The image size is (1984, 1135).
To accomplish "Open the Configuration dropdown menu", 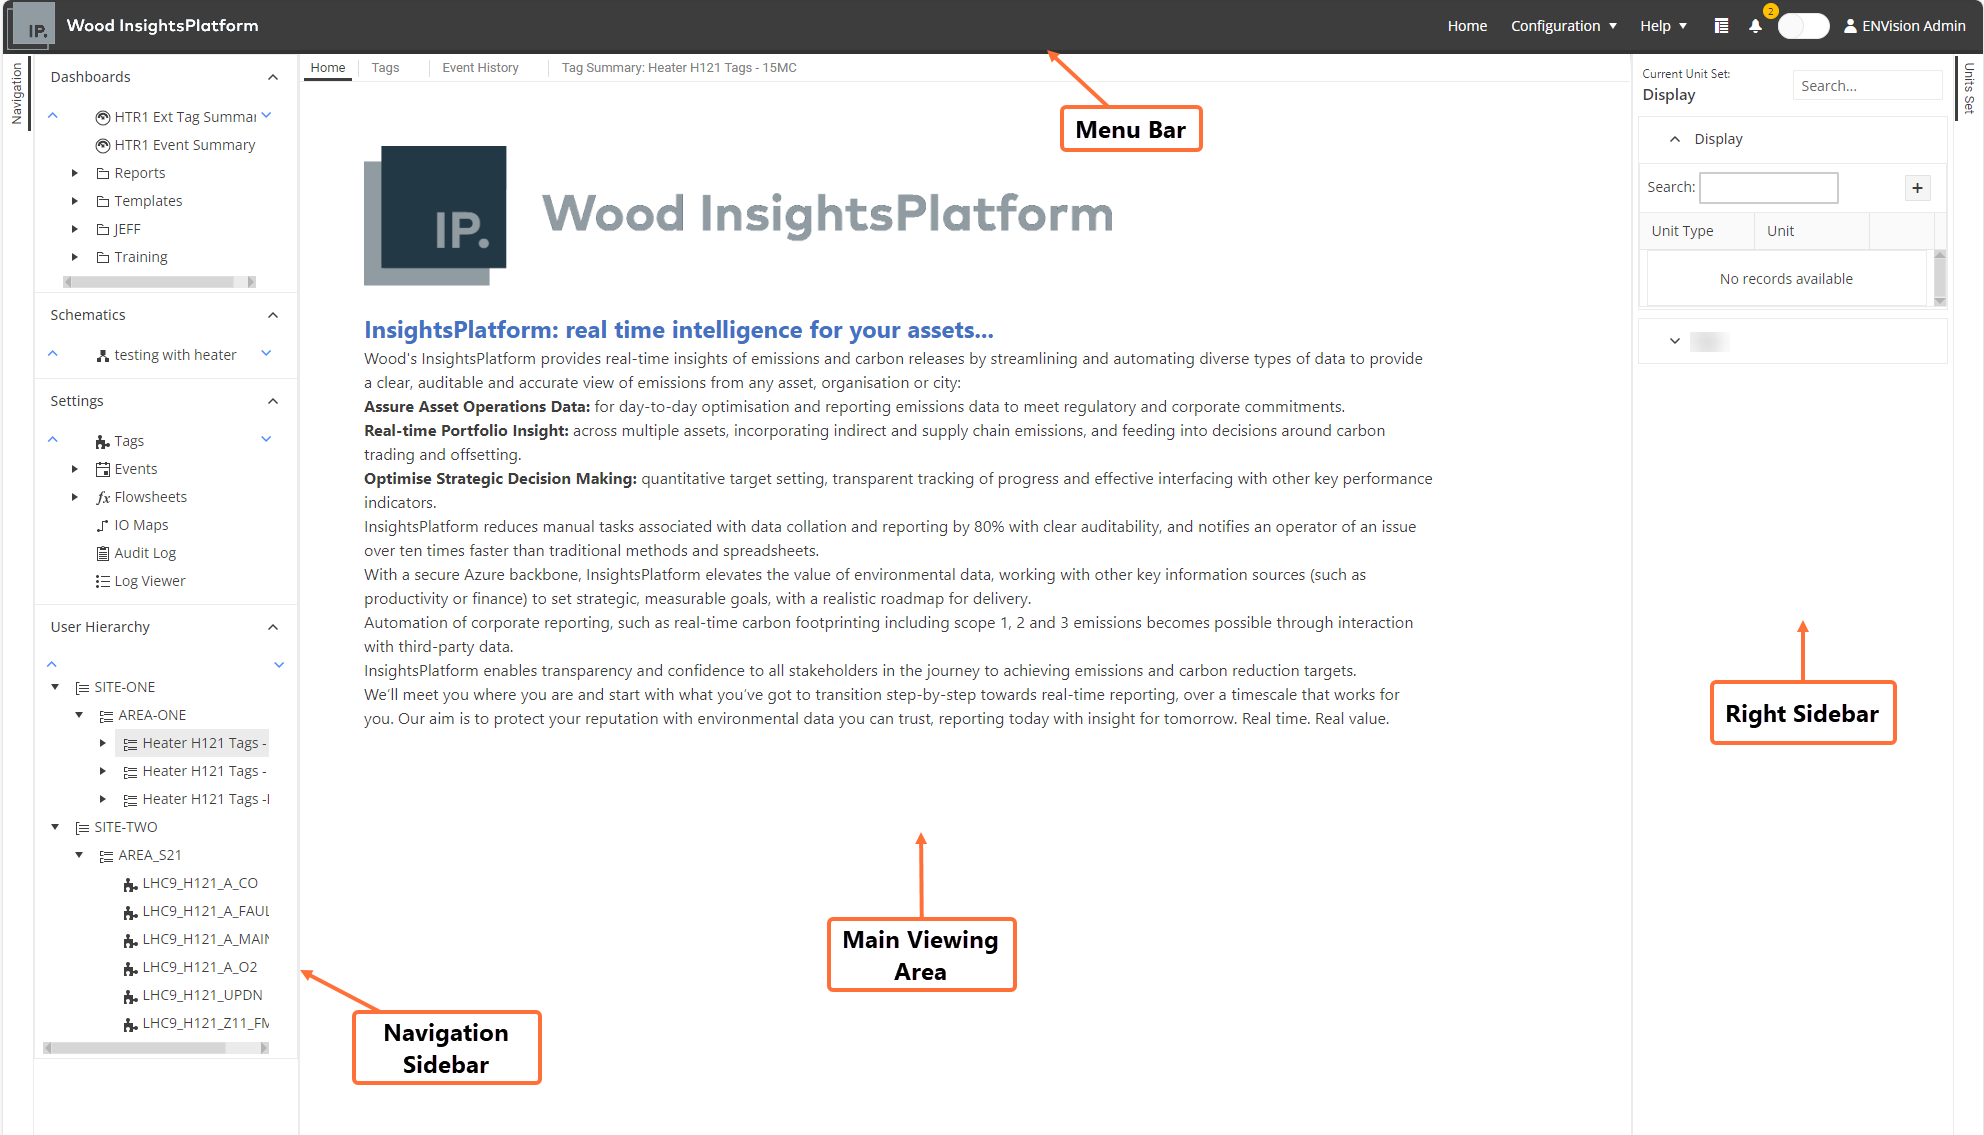I will tap(1564, 26).
